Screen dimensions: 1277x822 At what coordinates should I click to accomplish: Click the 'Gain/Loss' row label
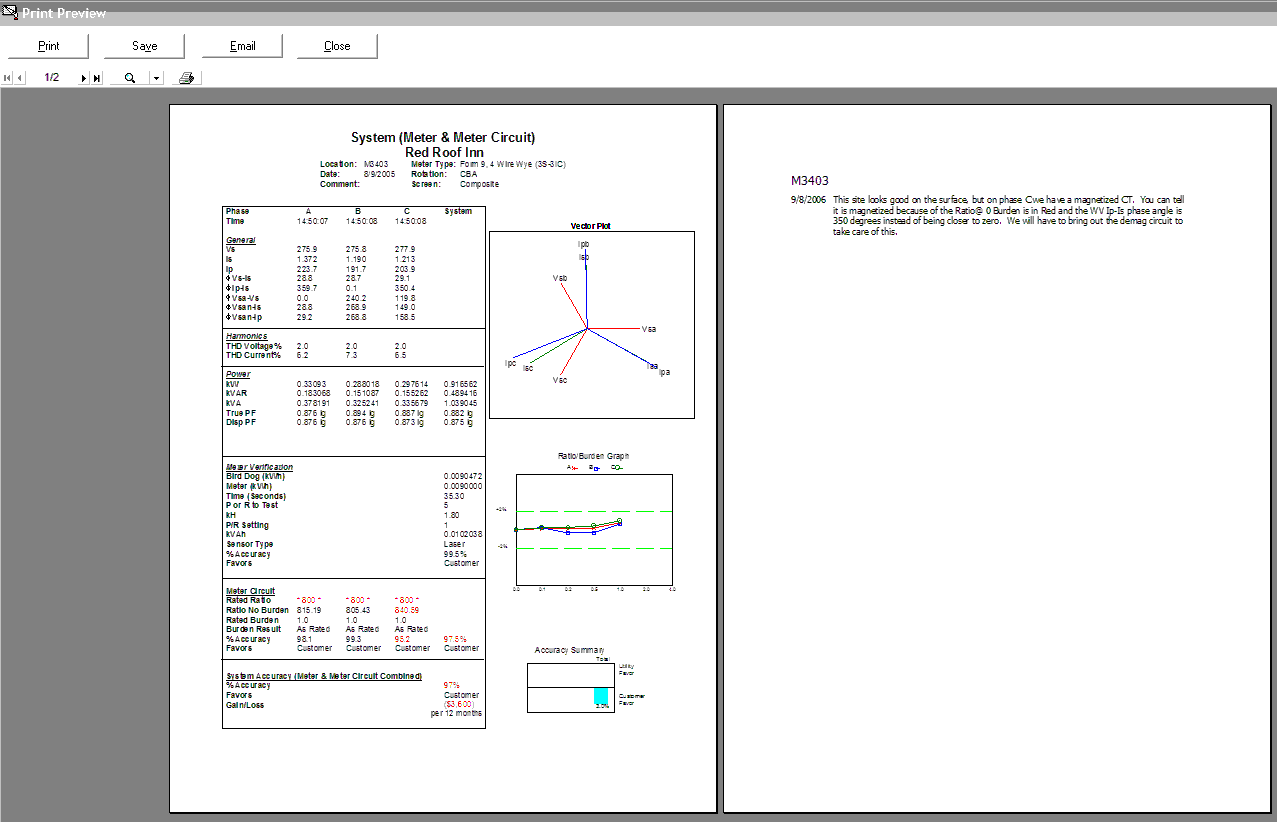247,705
